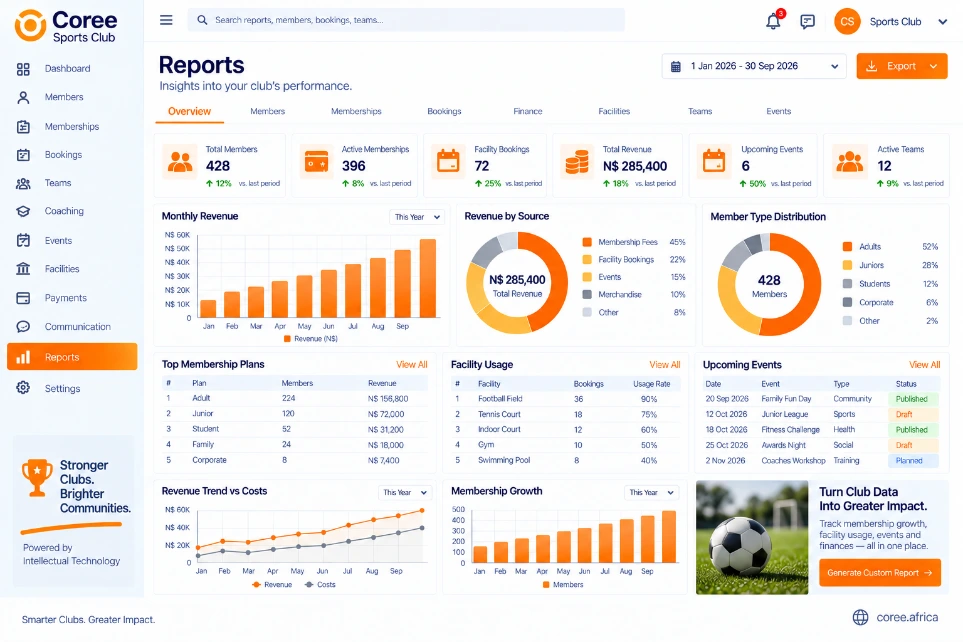Click Dashboard grid icon in sidebar
The width and height of the screenshot is (963, 642).
tap(23, 69)
